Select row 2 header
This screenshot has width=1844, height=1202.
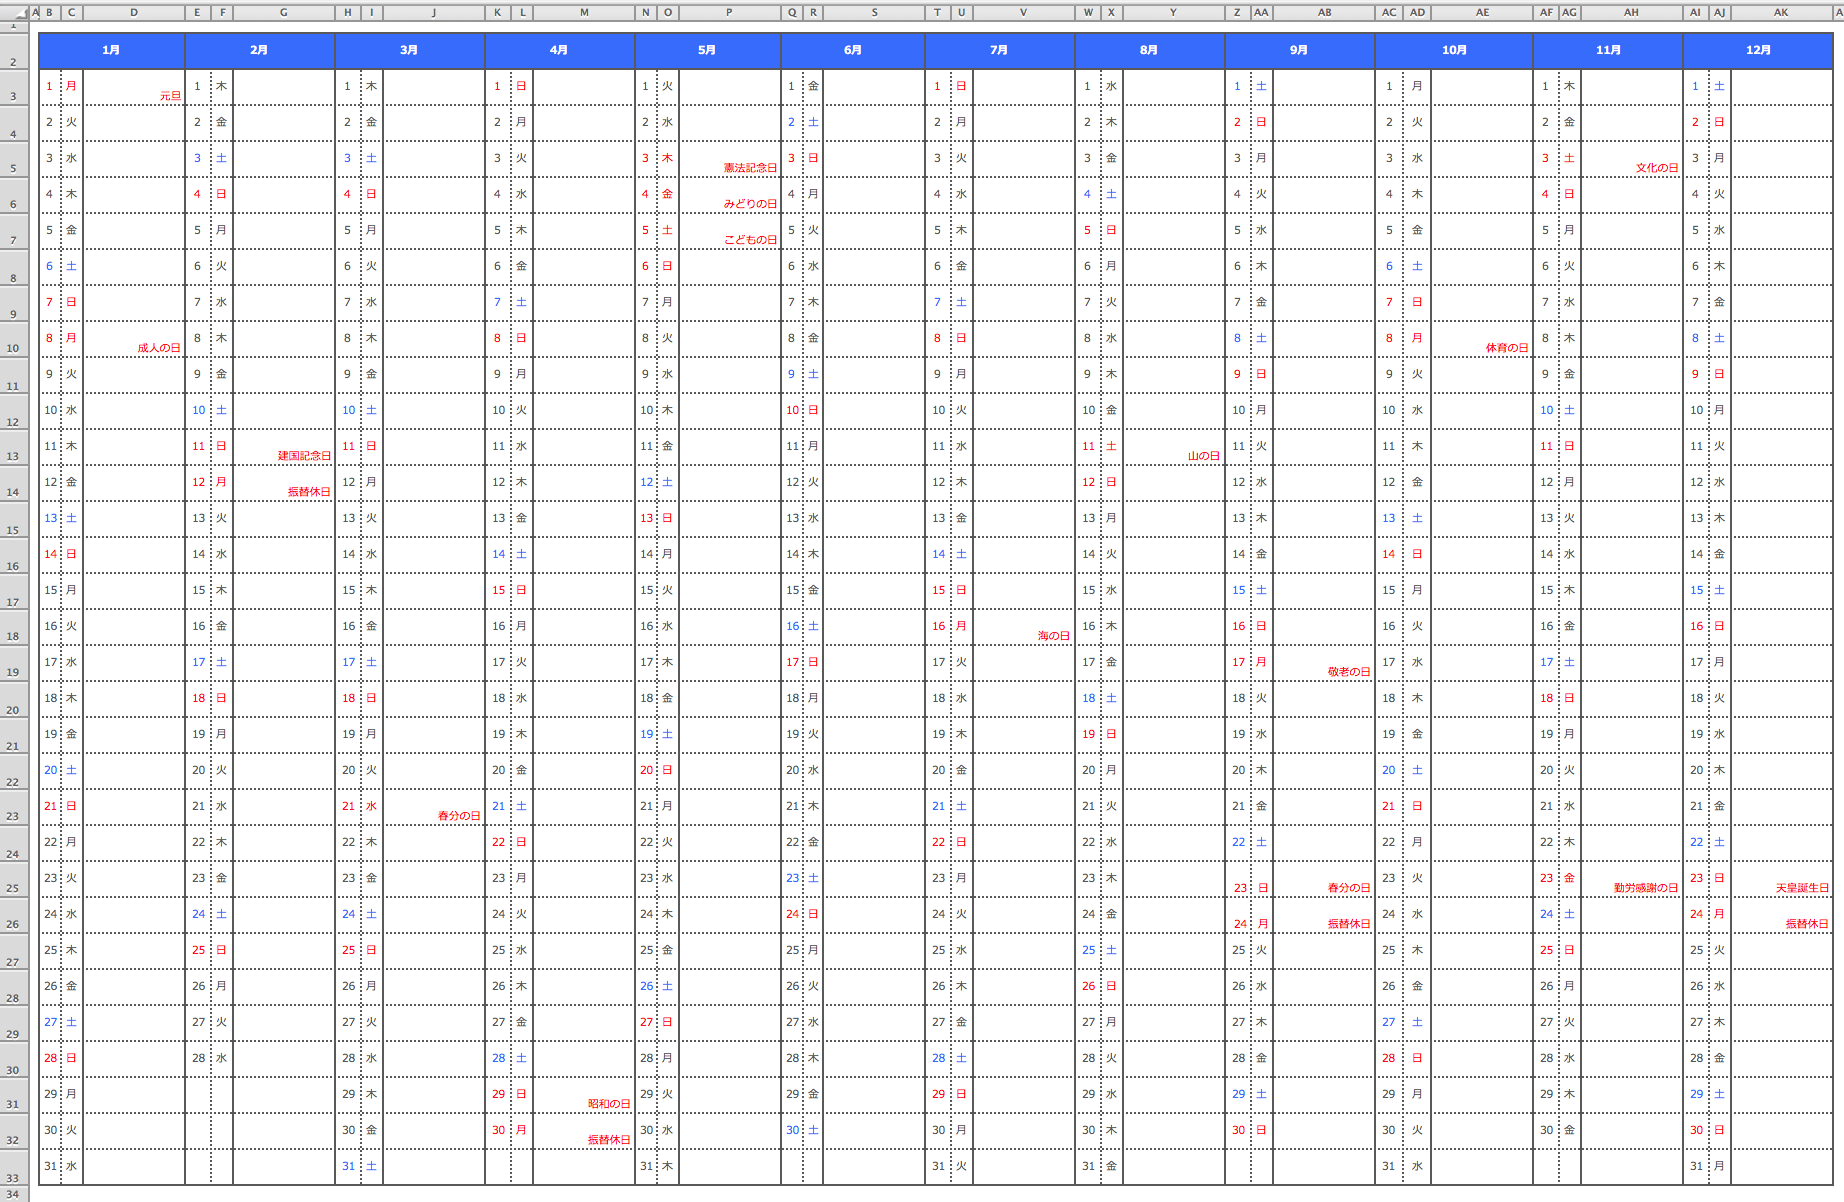point(14,50)
